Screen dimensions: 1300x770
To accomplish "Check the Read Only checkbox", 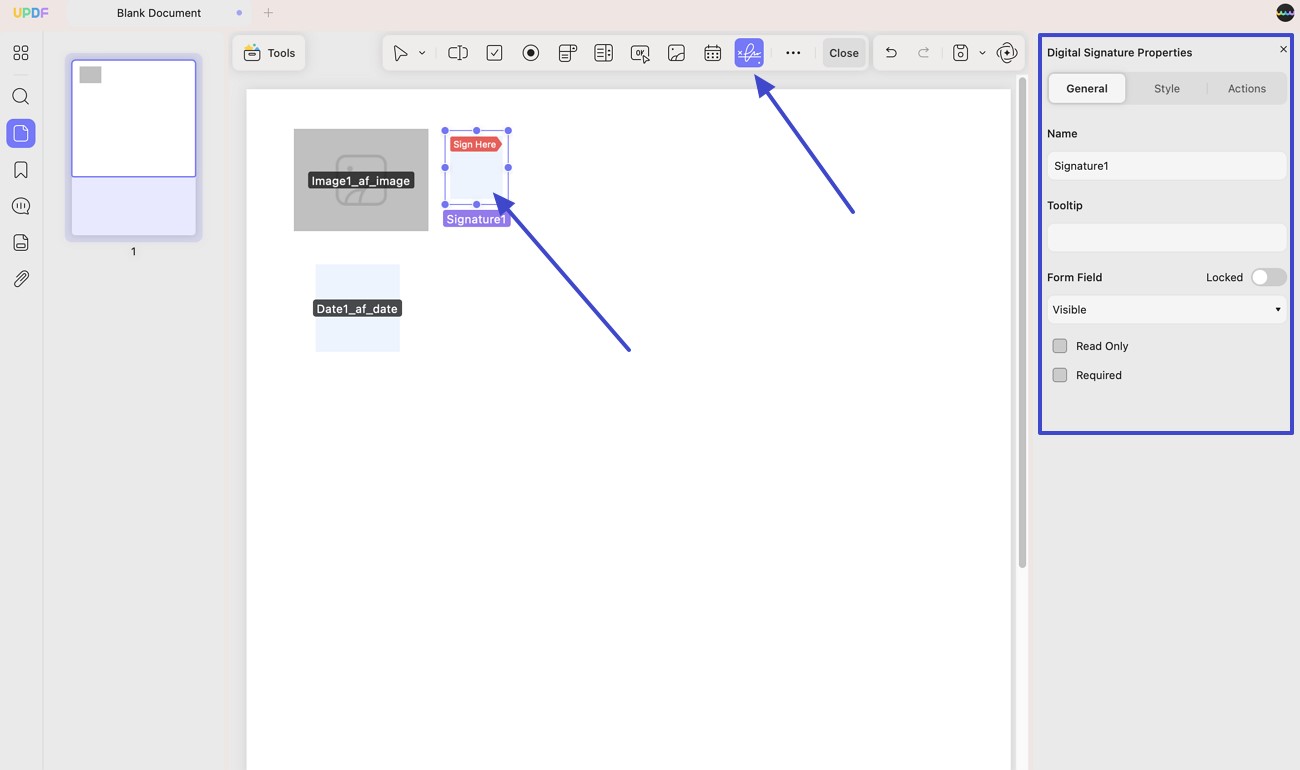I will pos(1060,346).
